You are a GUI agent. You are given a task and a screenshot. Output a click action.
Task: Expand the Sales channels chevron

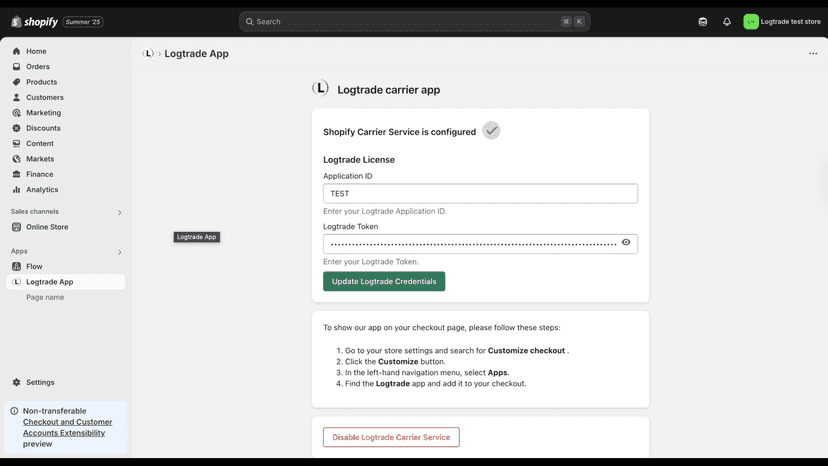click(119, 212)
